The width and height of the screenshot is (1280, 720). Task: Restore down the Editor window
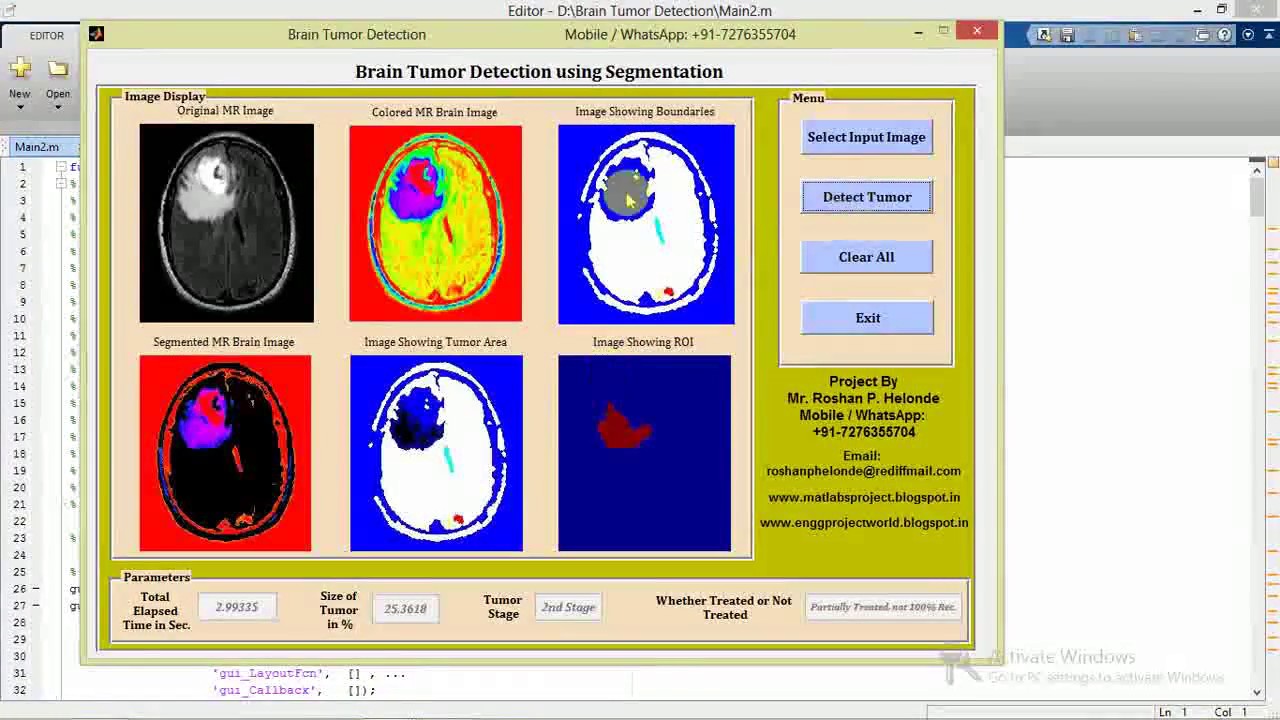tap(1222, 10)
